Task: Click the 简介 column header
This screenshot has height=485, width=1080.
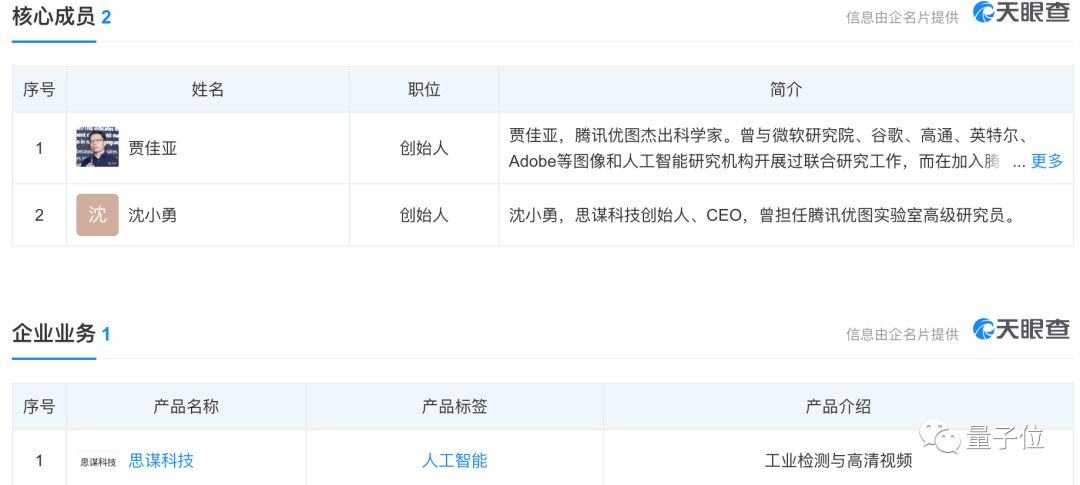Action: coord(786,90)
